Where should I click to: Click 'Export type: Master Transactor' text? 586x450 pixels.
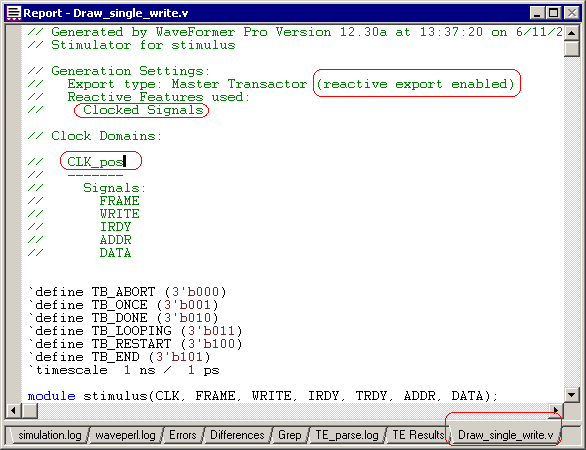point(187,84)
